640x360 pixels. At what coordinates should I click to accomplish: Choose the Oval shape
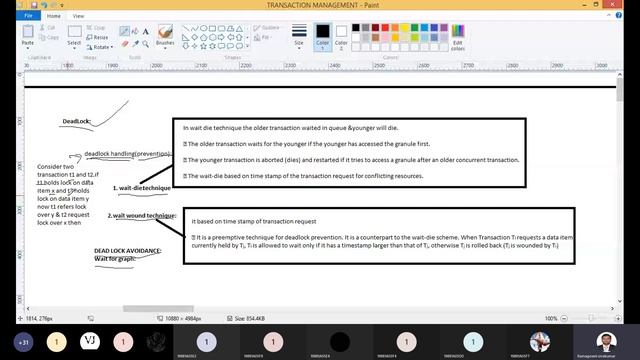204,29
